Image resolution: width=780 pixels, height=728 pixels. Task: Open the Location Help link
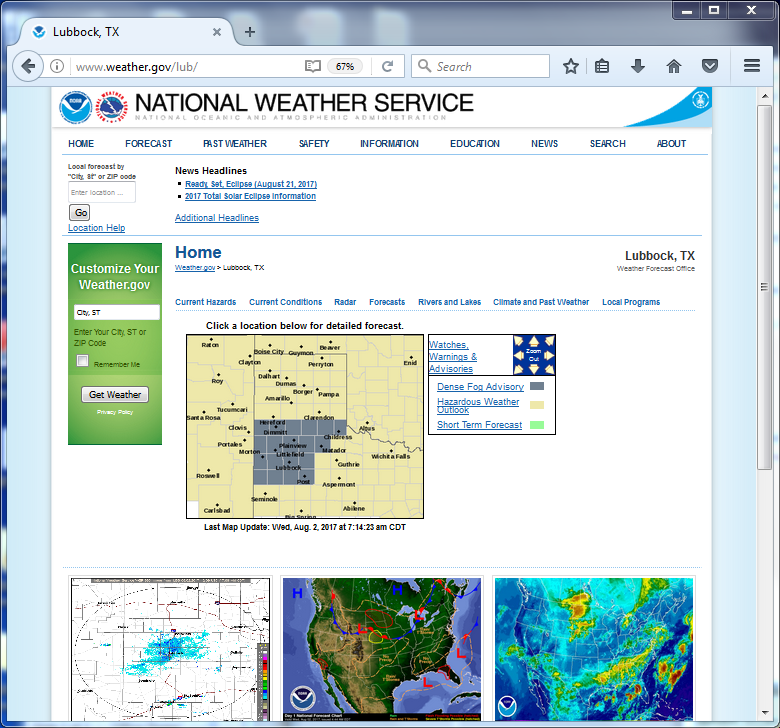pyautogui.click(x=97, y=228)
